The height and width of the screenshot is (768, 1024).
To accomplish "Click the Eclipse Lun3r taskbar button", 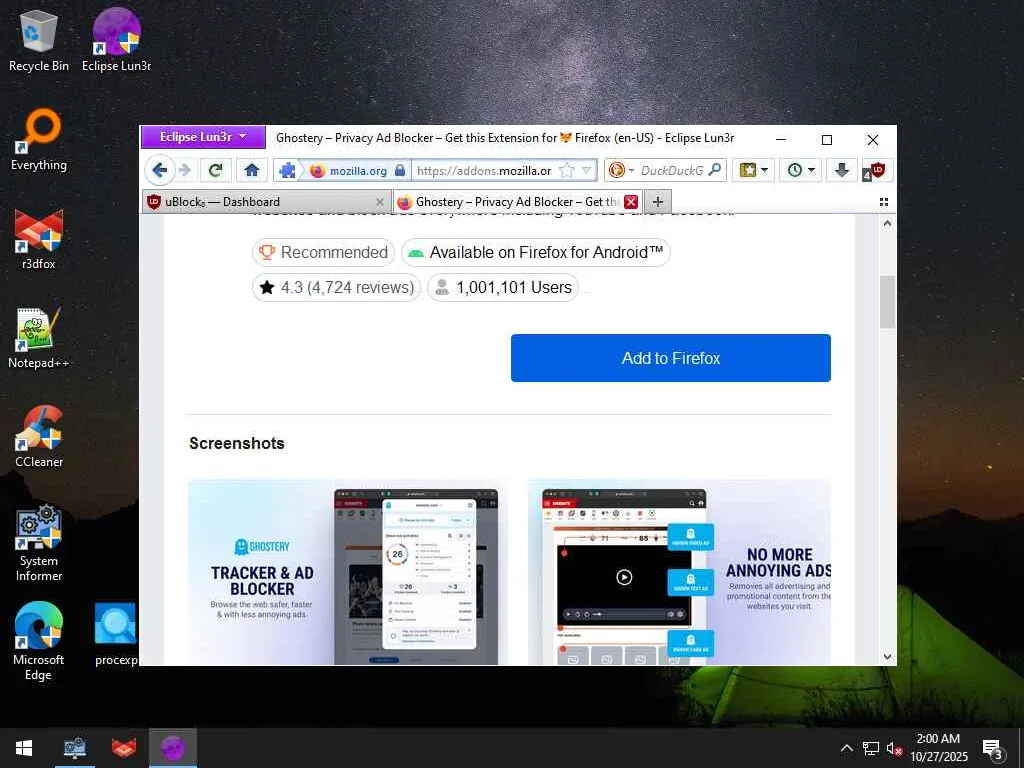I will [x=172, y=748].
